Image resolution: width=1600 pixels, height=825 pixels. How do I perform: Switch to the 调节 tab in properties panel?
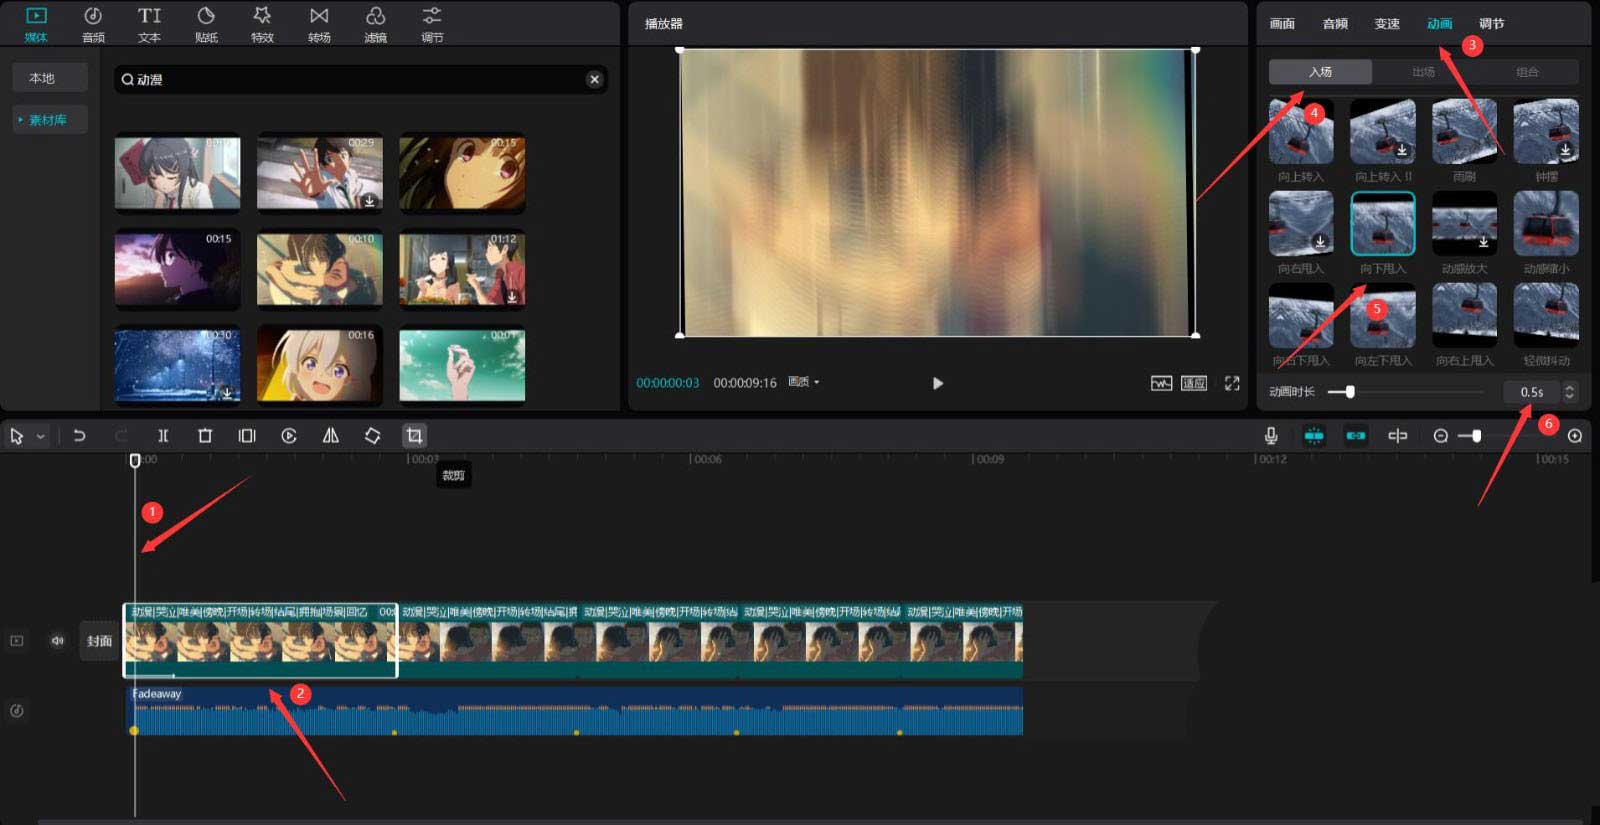(x=1491, y=24)
